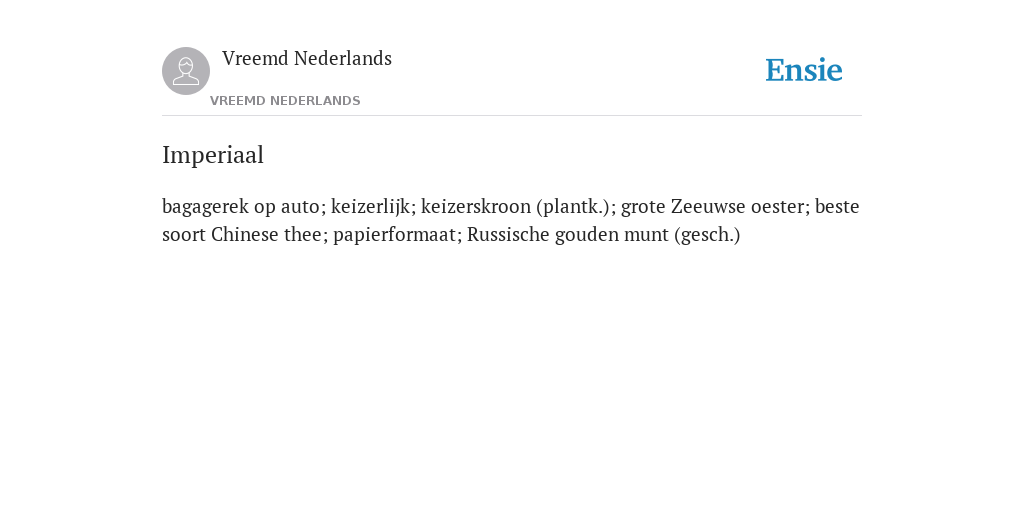This screenshot has height=512, width=1024.
Task: Click the gray user avatar icon
Action: click(186, 71)
